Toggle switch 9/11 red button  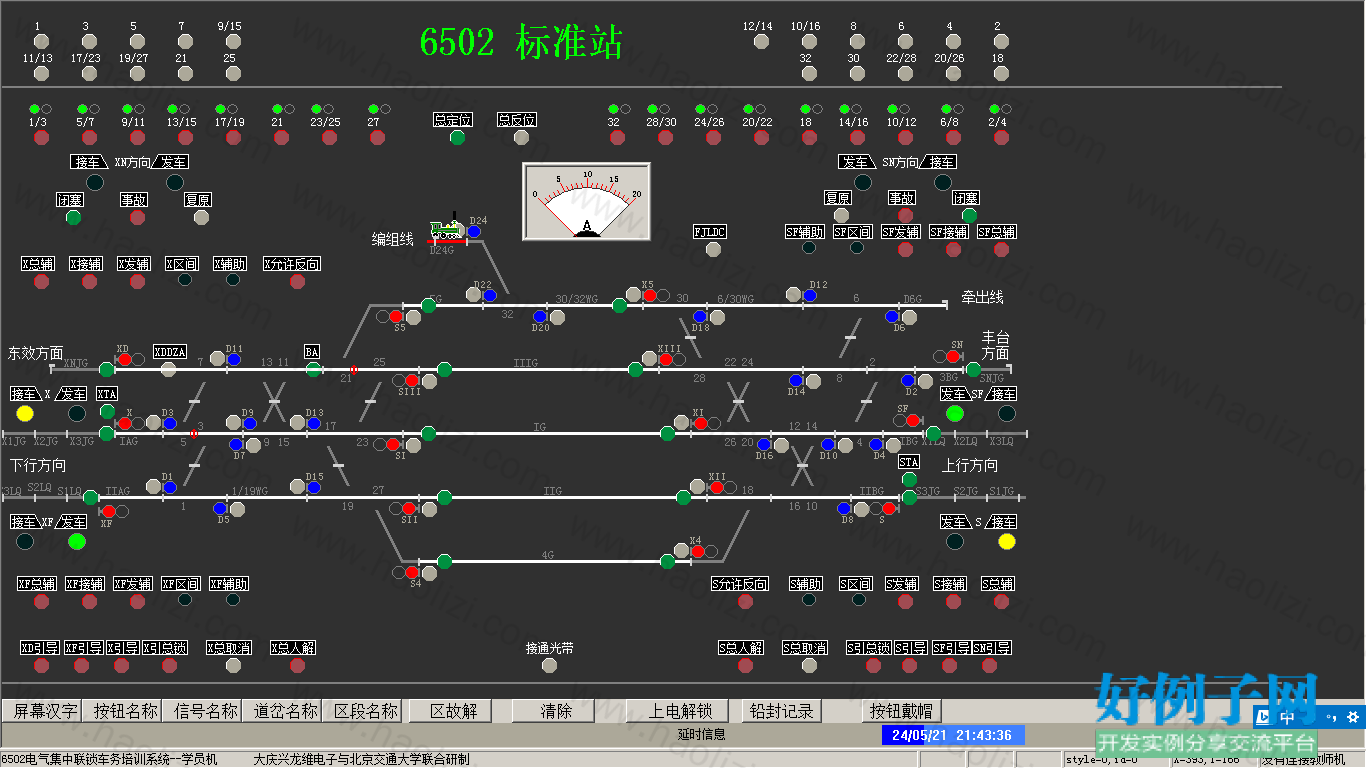pos(137,137)
